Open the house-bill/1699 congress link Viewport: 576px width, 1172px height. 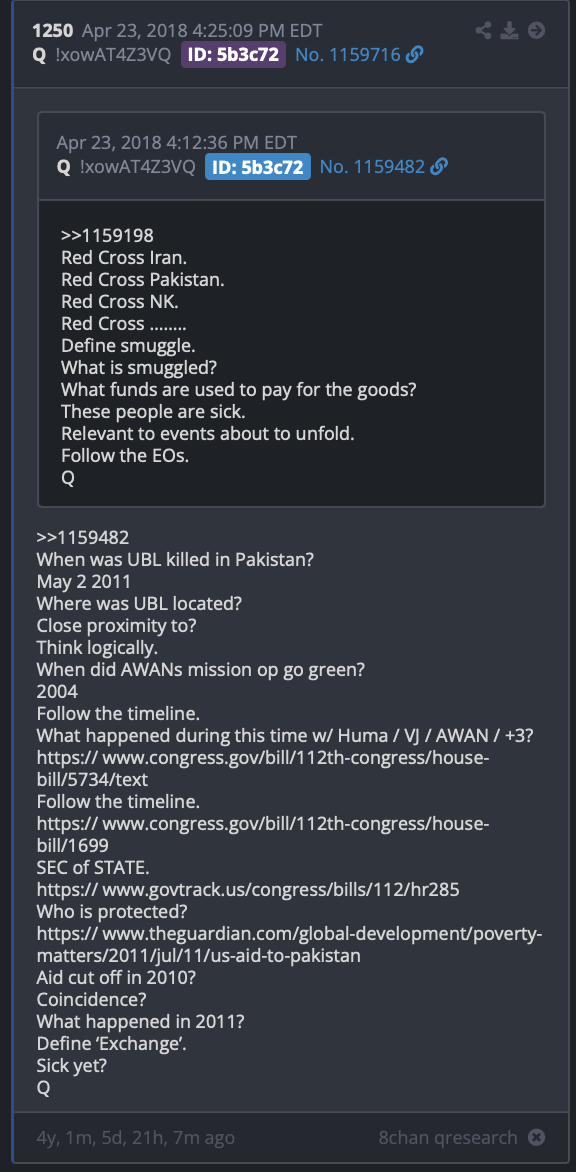click(x=263, y=835)
